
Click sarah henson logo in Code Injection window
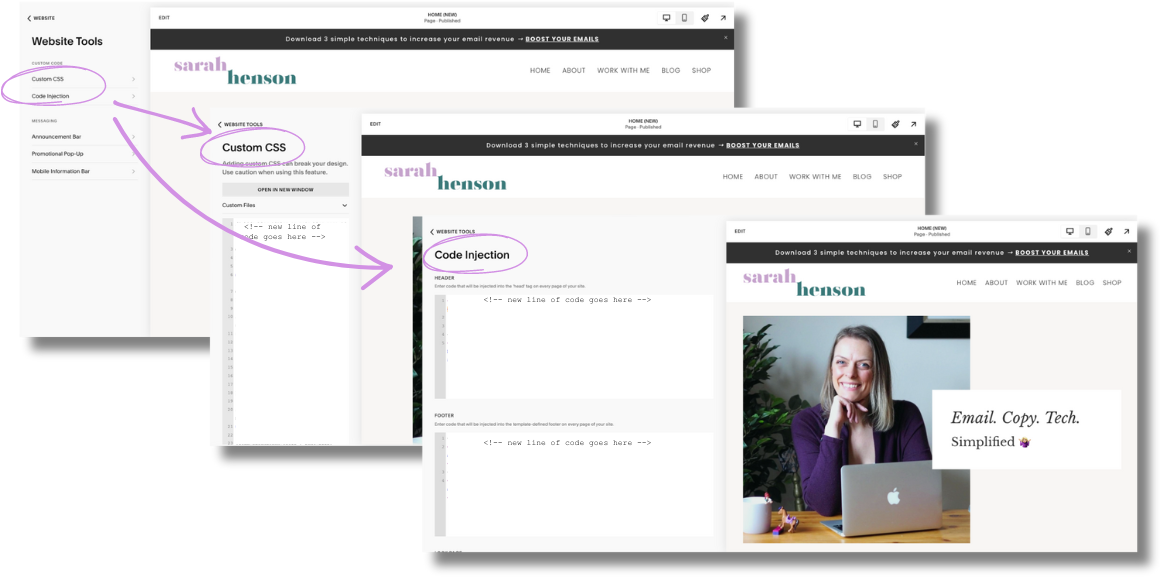[804, 283]
